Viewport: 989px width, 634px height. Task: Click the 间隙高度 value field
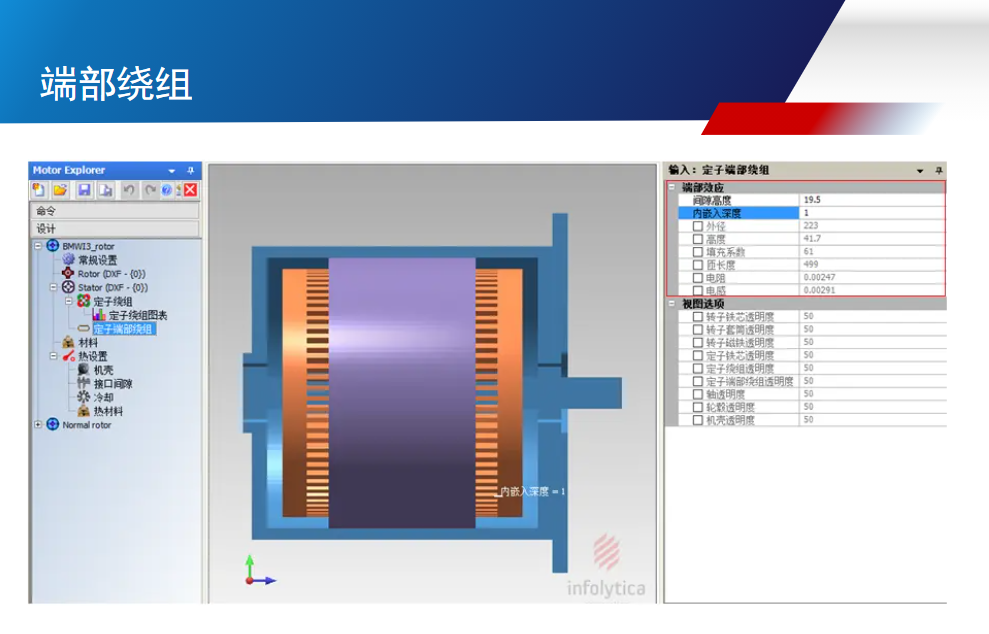pyautogui.click(x=870, y=200)
